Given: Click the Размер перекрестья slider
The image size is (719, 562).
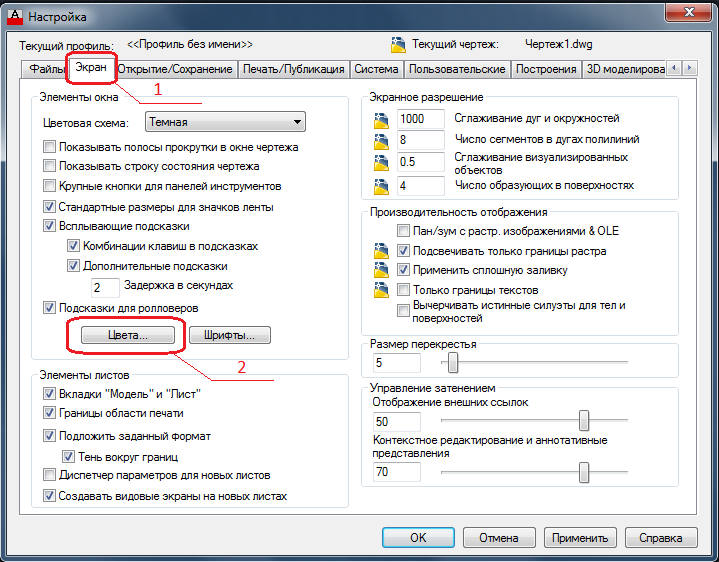Looking at the screenshot, I should point(452,362).
